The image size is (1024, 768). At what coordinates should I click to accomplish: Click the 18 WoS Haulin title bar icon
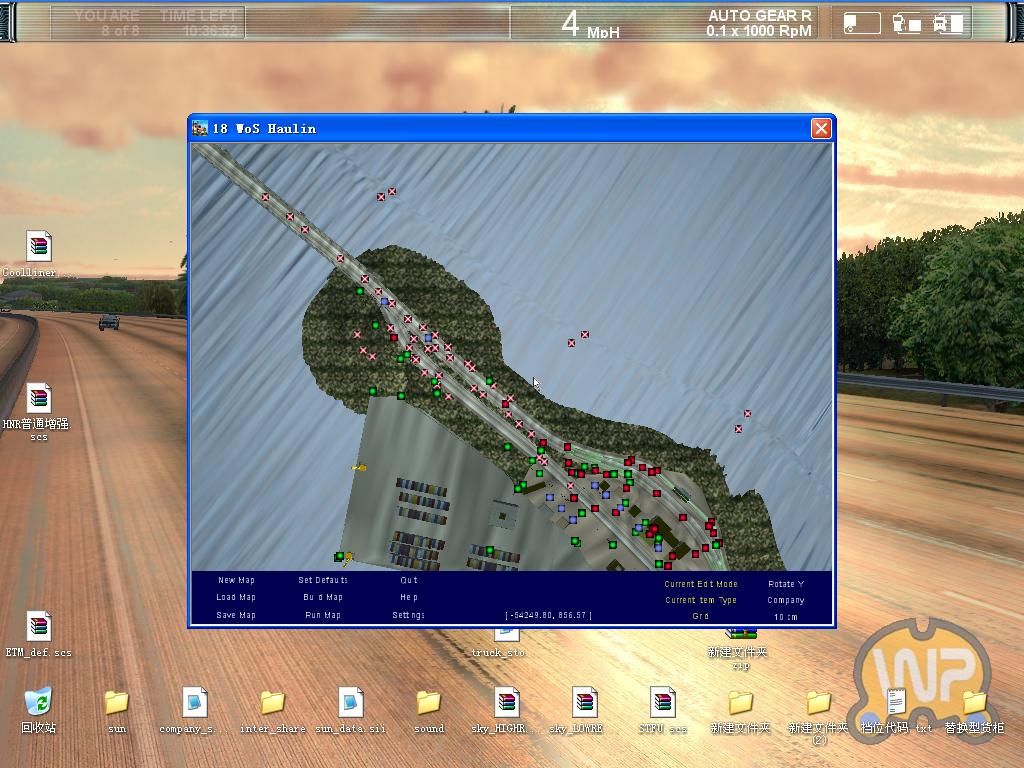(200, 128)
